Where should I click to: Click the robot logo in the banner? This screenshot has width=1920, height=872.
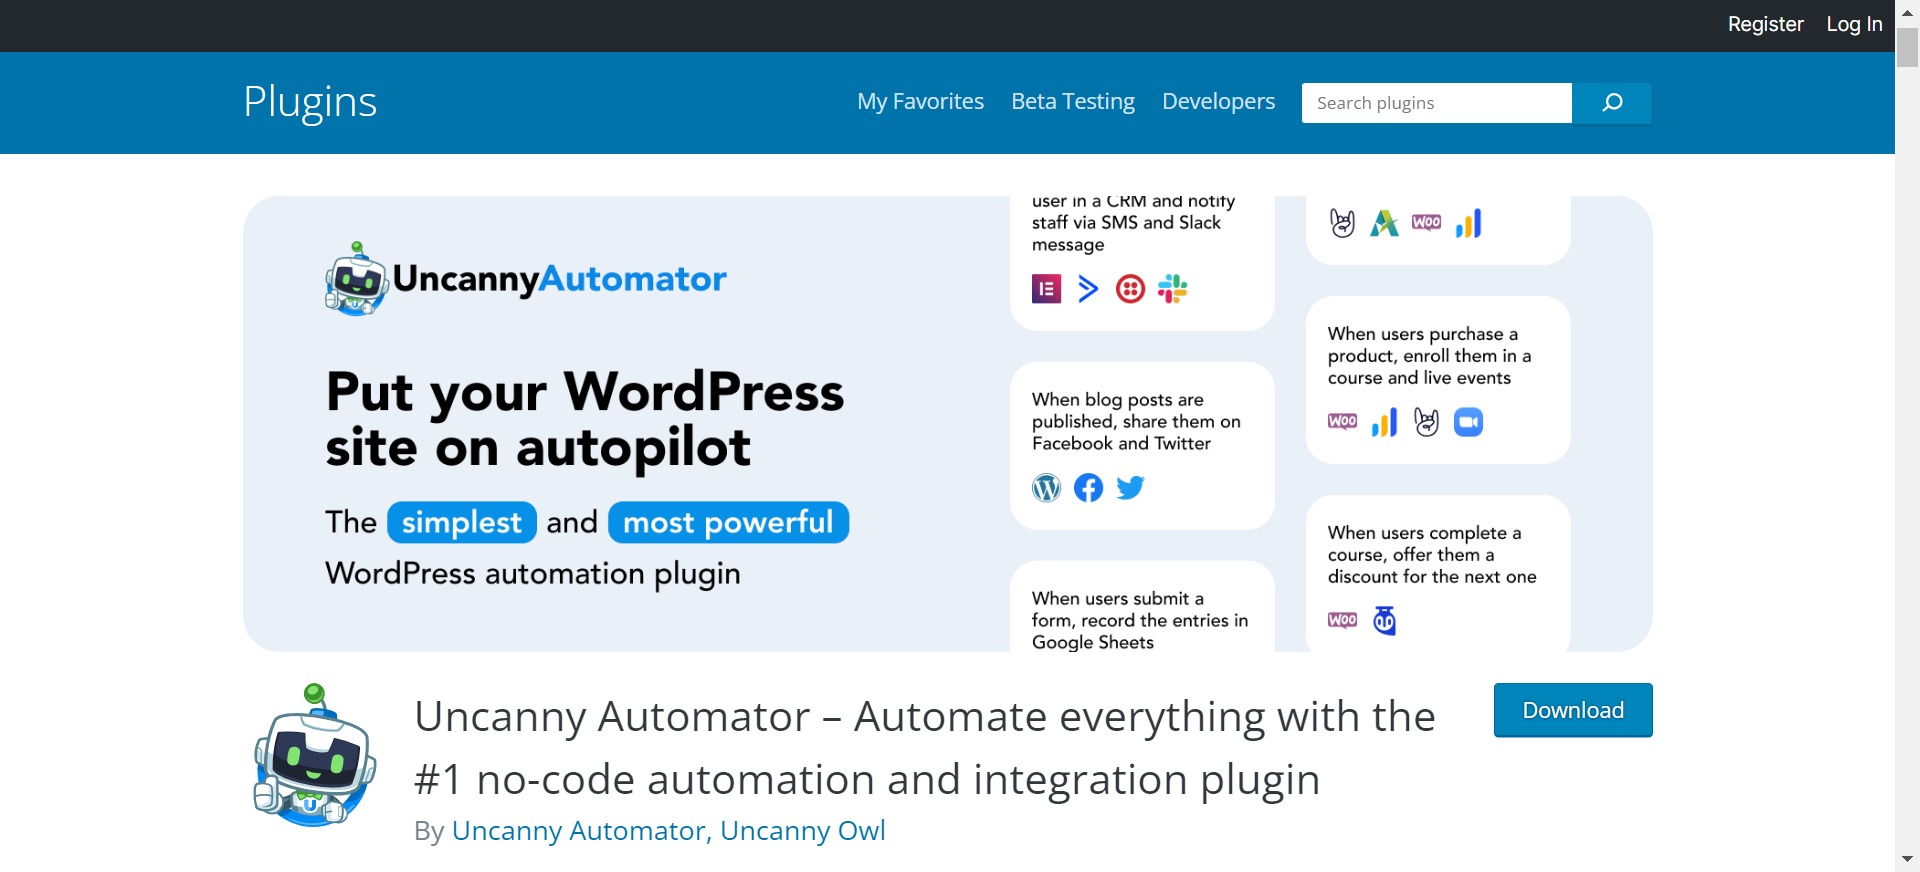click(356, 279)
